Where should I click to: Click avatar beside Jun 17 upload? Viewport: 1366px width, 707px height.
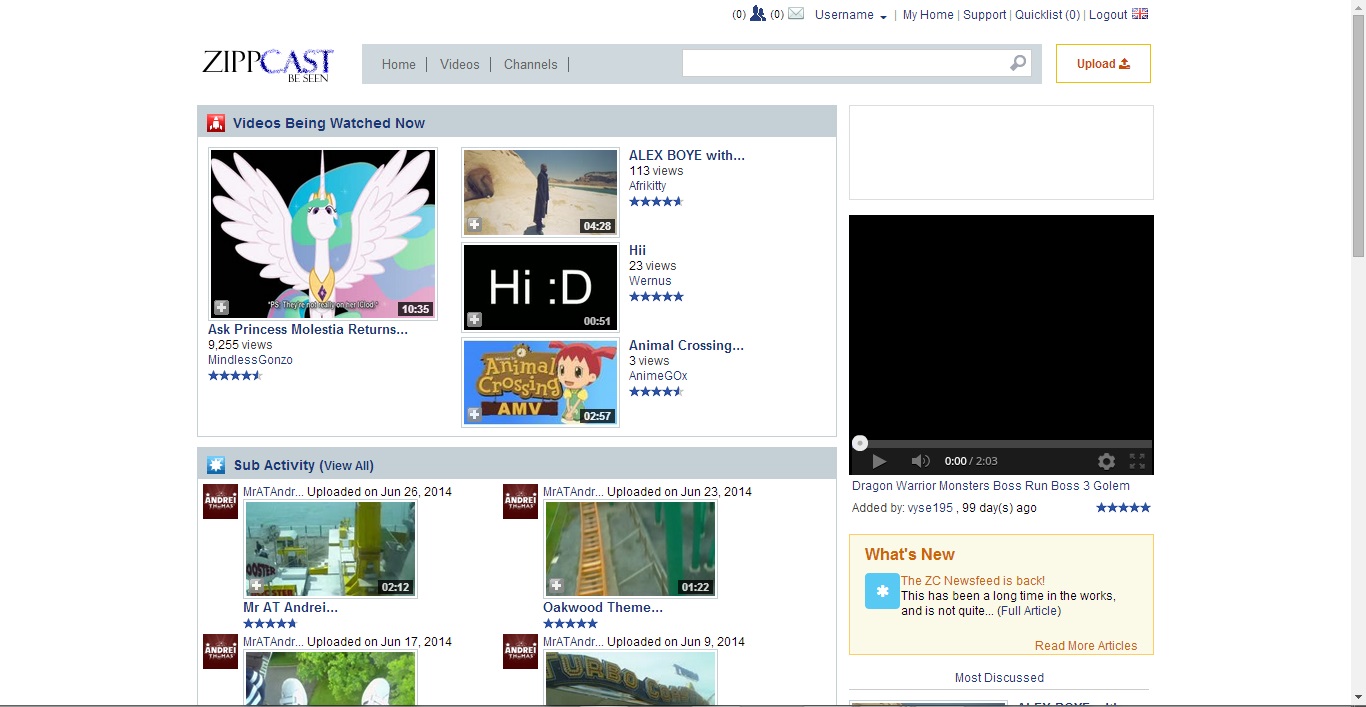pos(220,651)
